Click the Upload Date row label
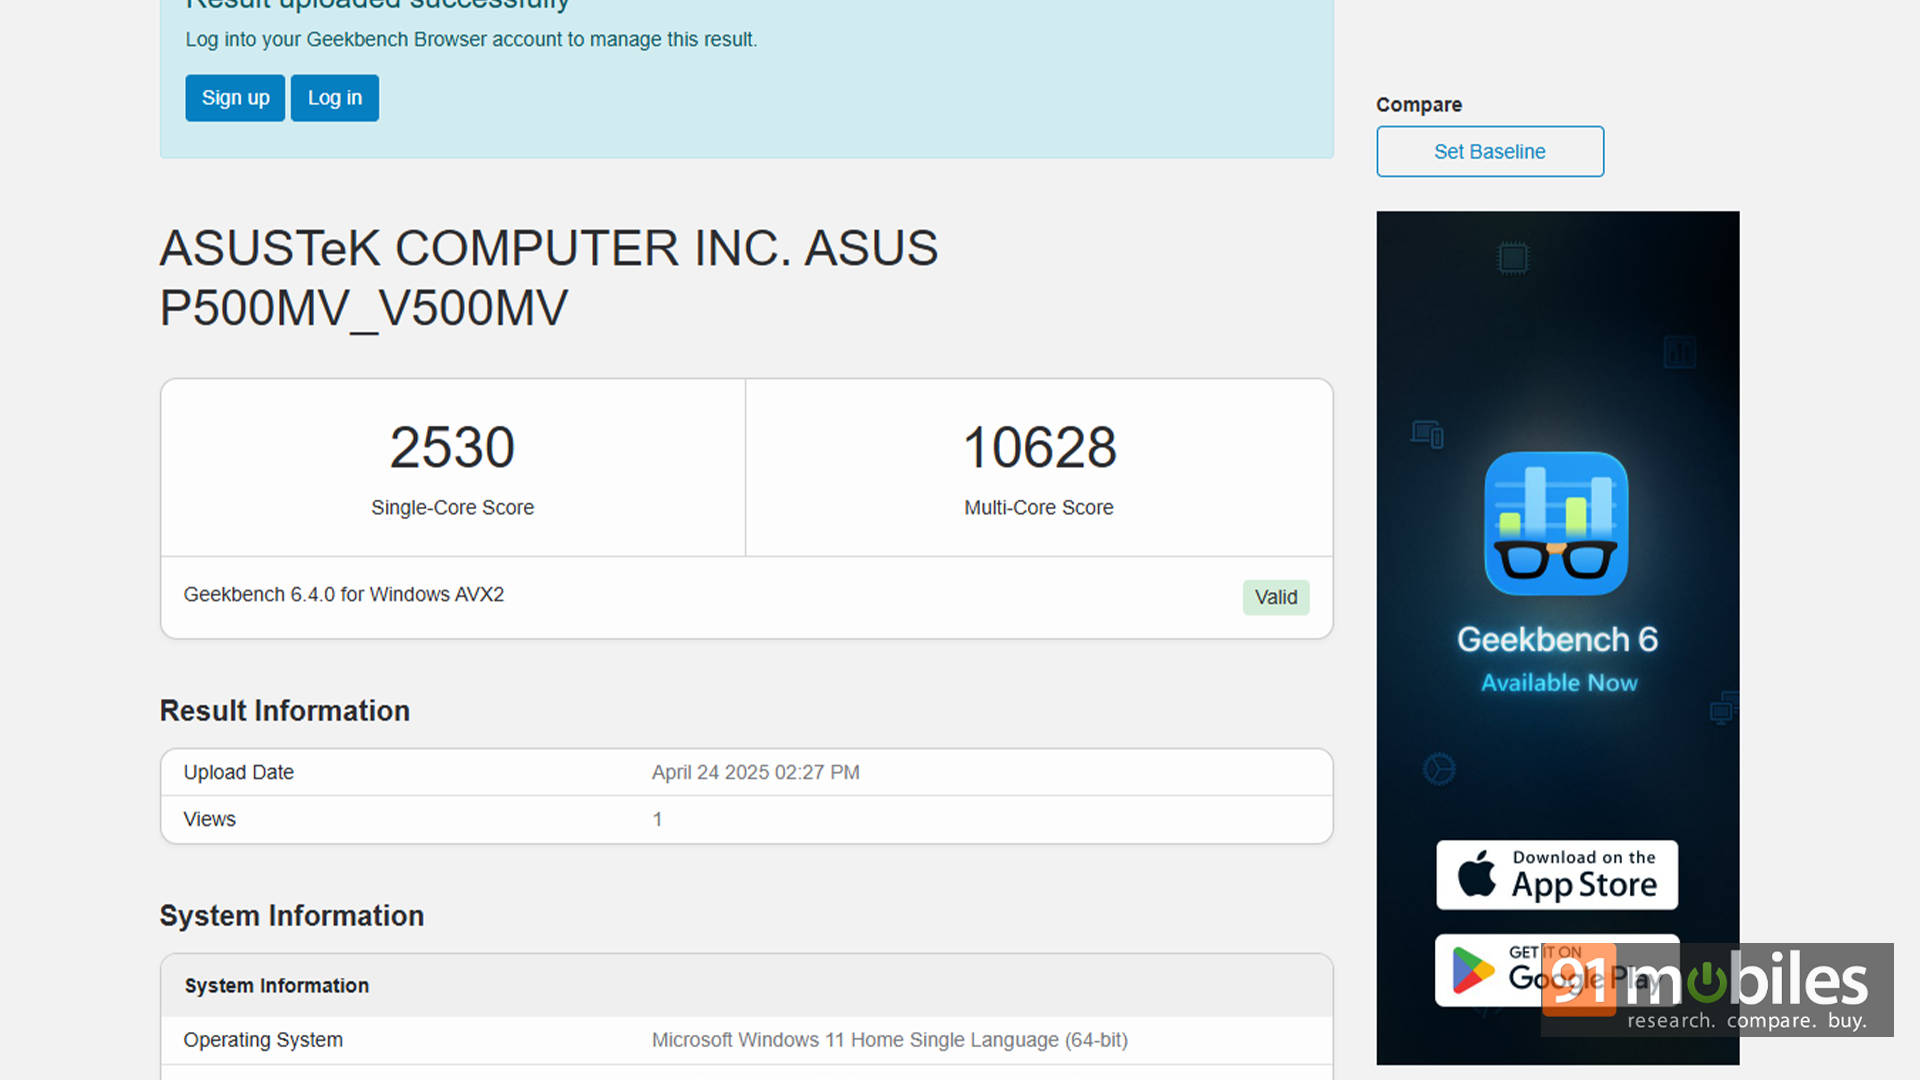Screen dimensions: 1920x1080 click(238, 772)
